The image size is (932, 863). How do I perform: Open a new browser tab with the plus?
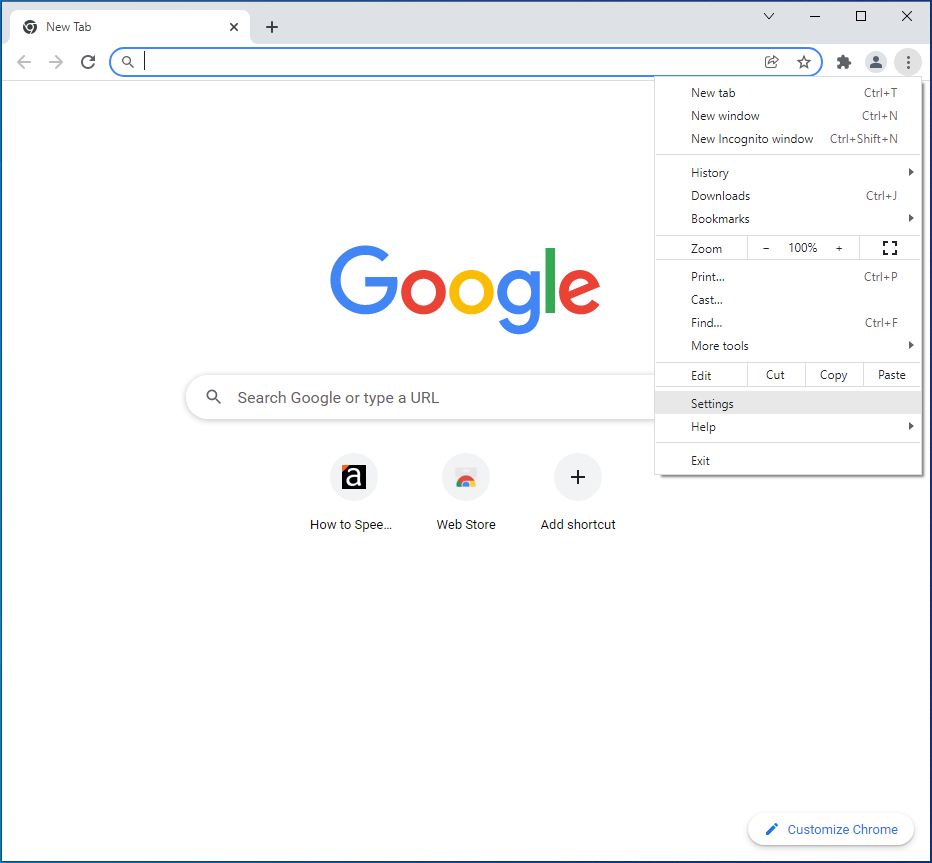pos(271,27)
